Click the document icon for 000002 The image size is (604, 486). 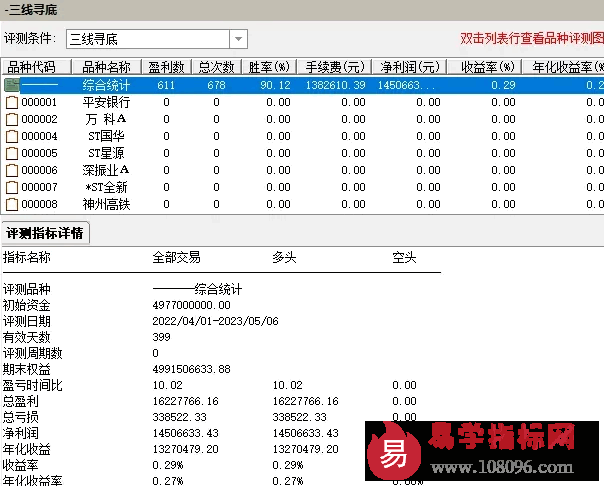12,119
